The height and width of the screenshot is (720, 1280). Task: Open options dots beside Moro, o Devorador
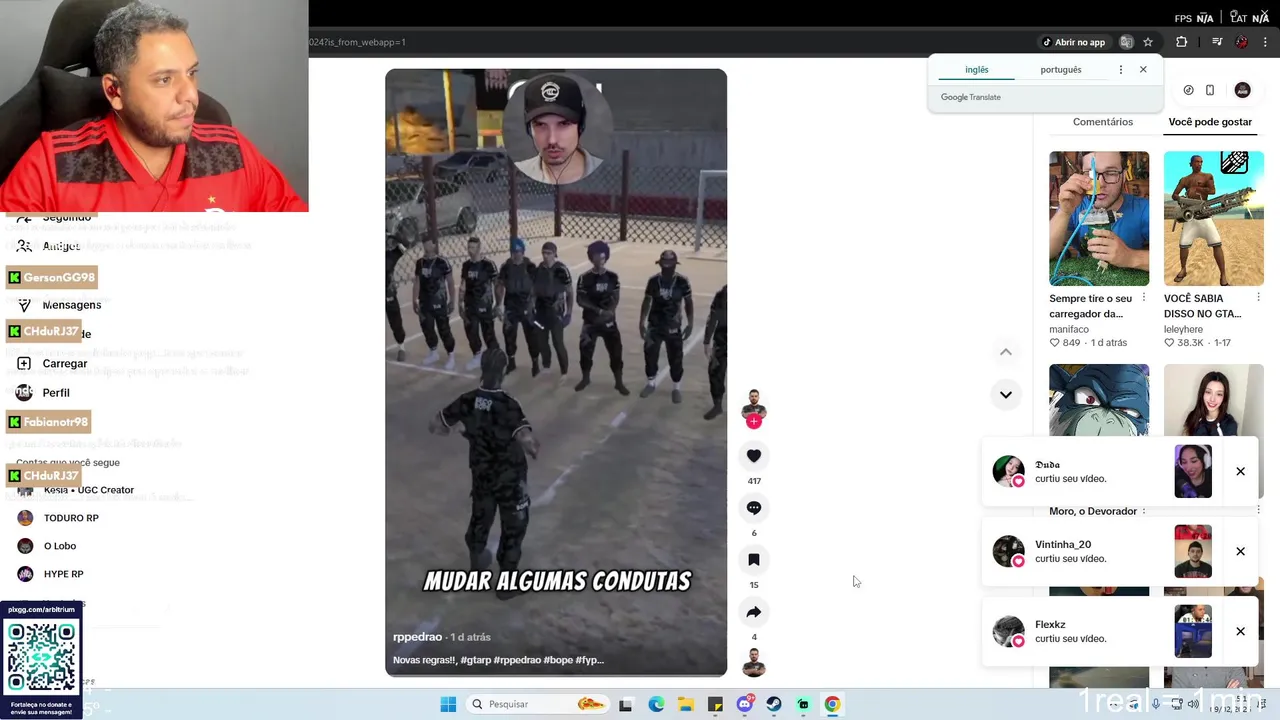click(x=1144, y=511)
